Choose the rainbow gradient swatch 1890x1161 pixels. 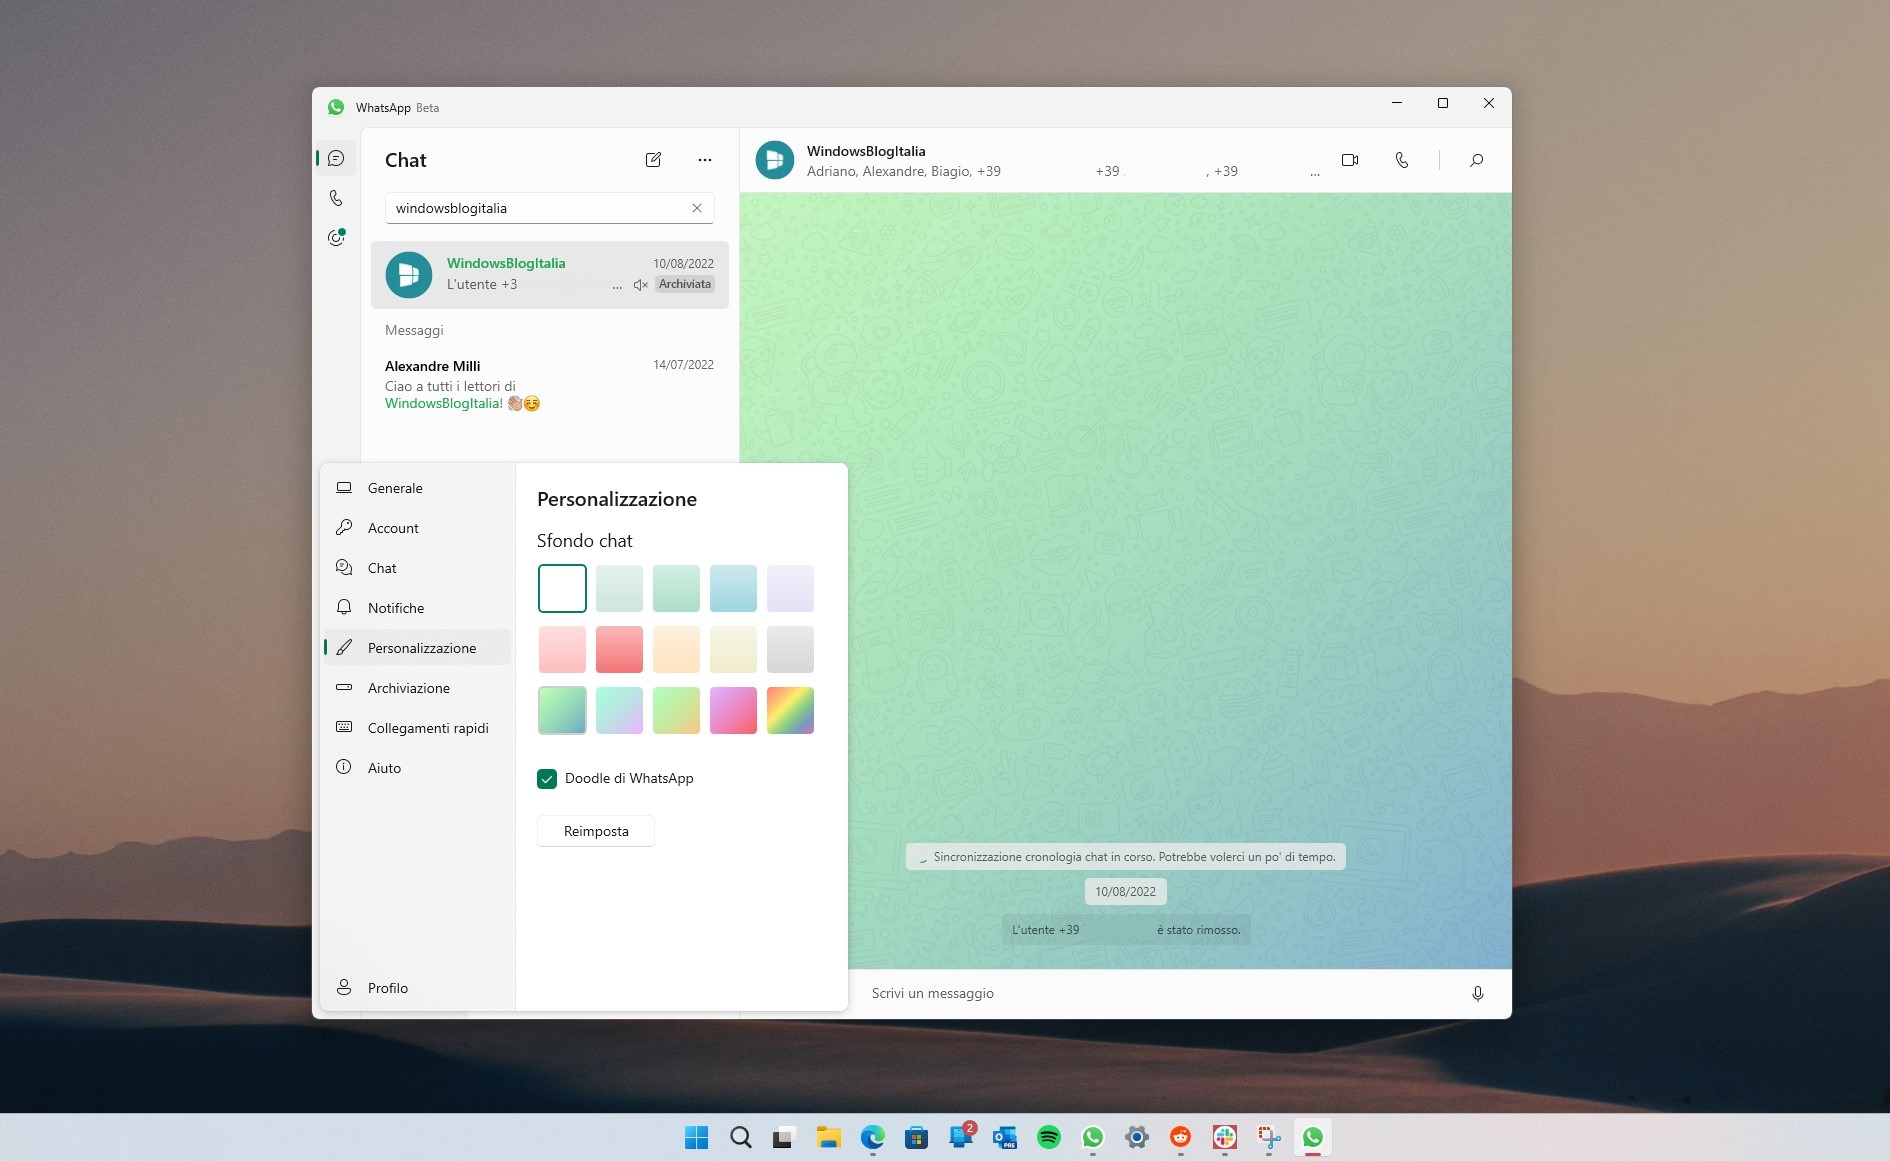(790, 710)
